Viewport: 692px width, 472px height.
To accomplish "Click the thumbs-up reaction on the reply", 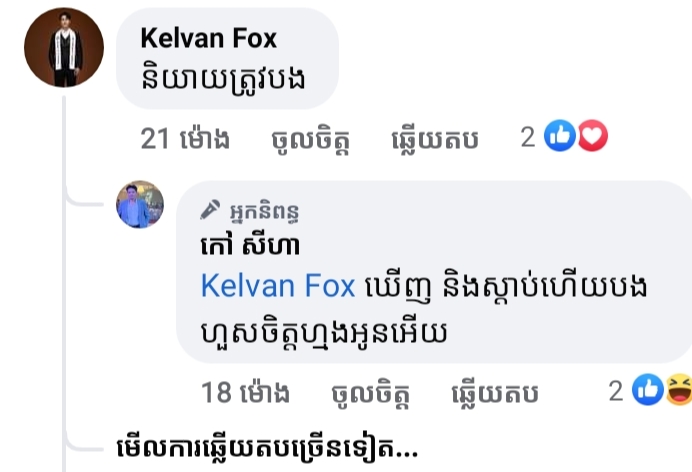I will pos(648,390).
